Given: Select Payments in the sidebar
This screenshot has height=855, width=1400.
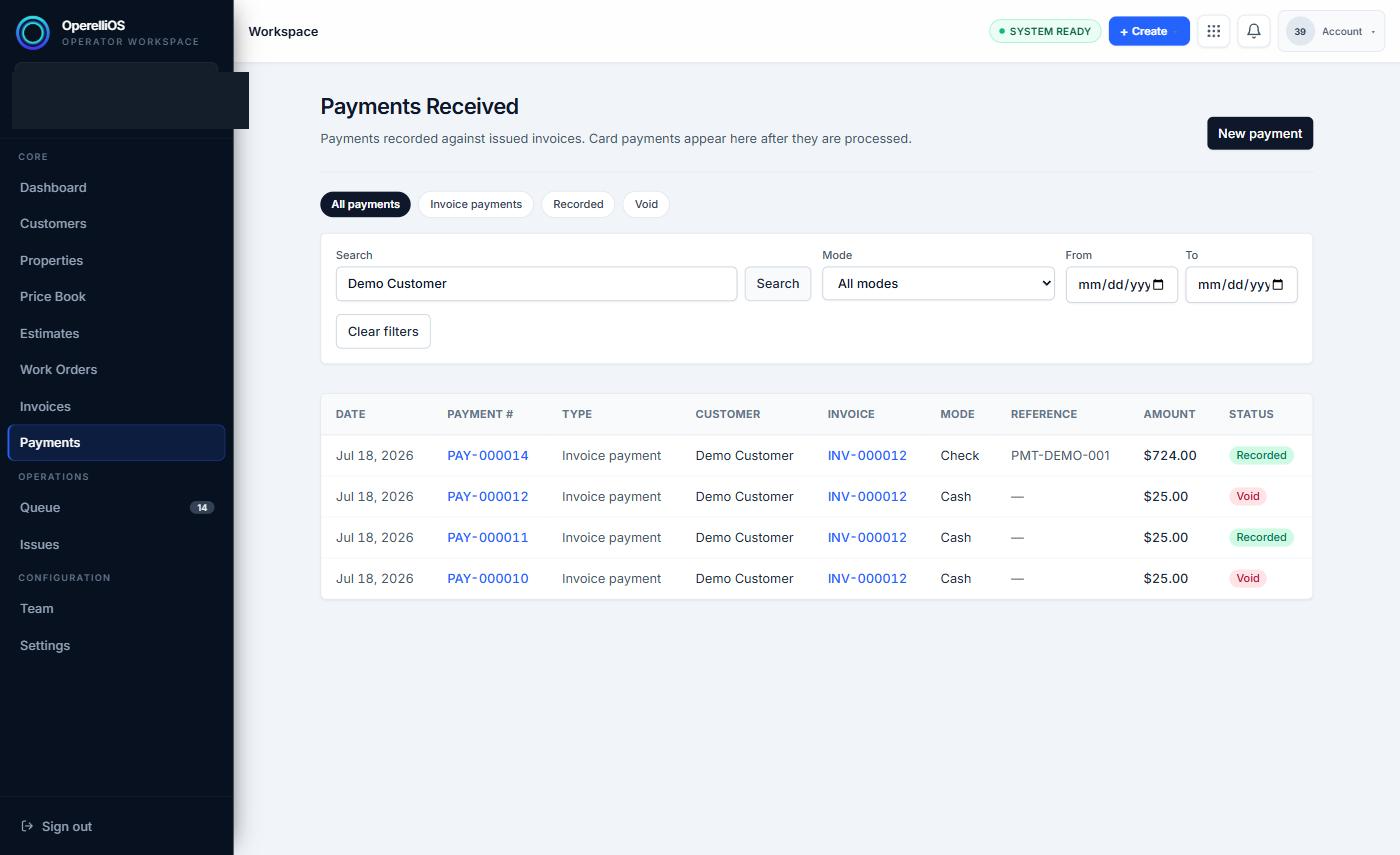Looking at the screenshot, I should 116,443.
